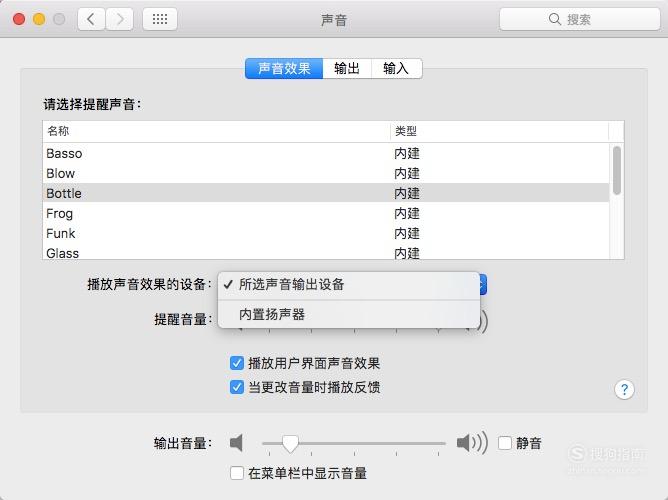Open help with the question mark button
This screenshot has height=500, width=668.
[624, 389]
